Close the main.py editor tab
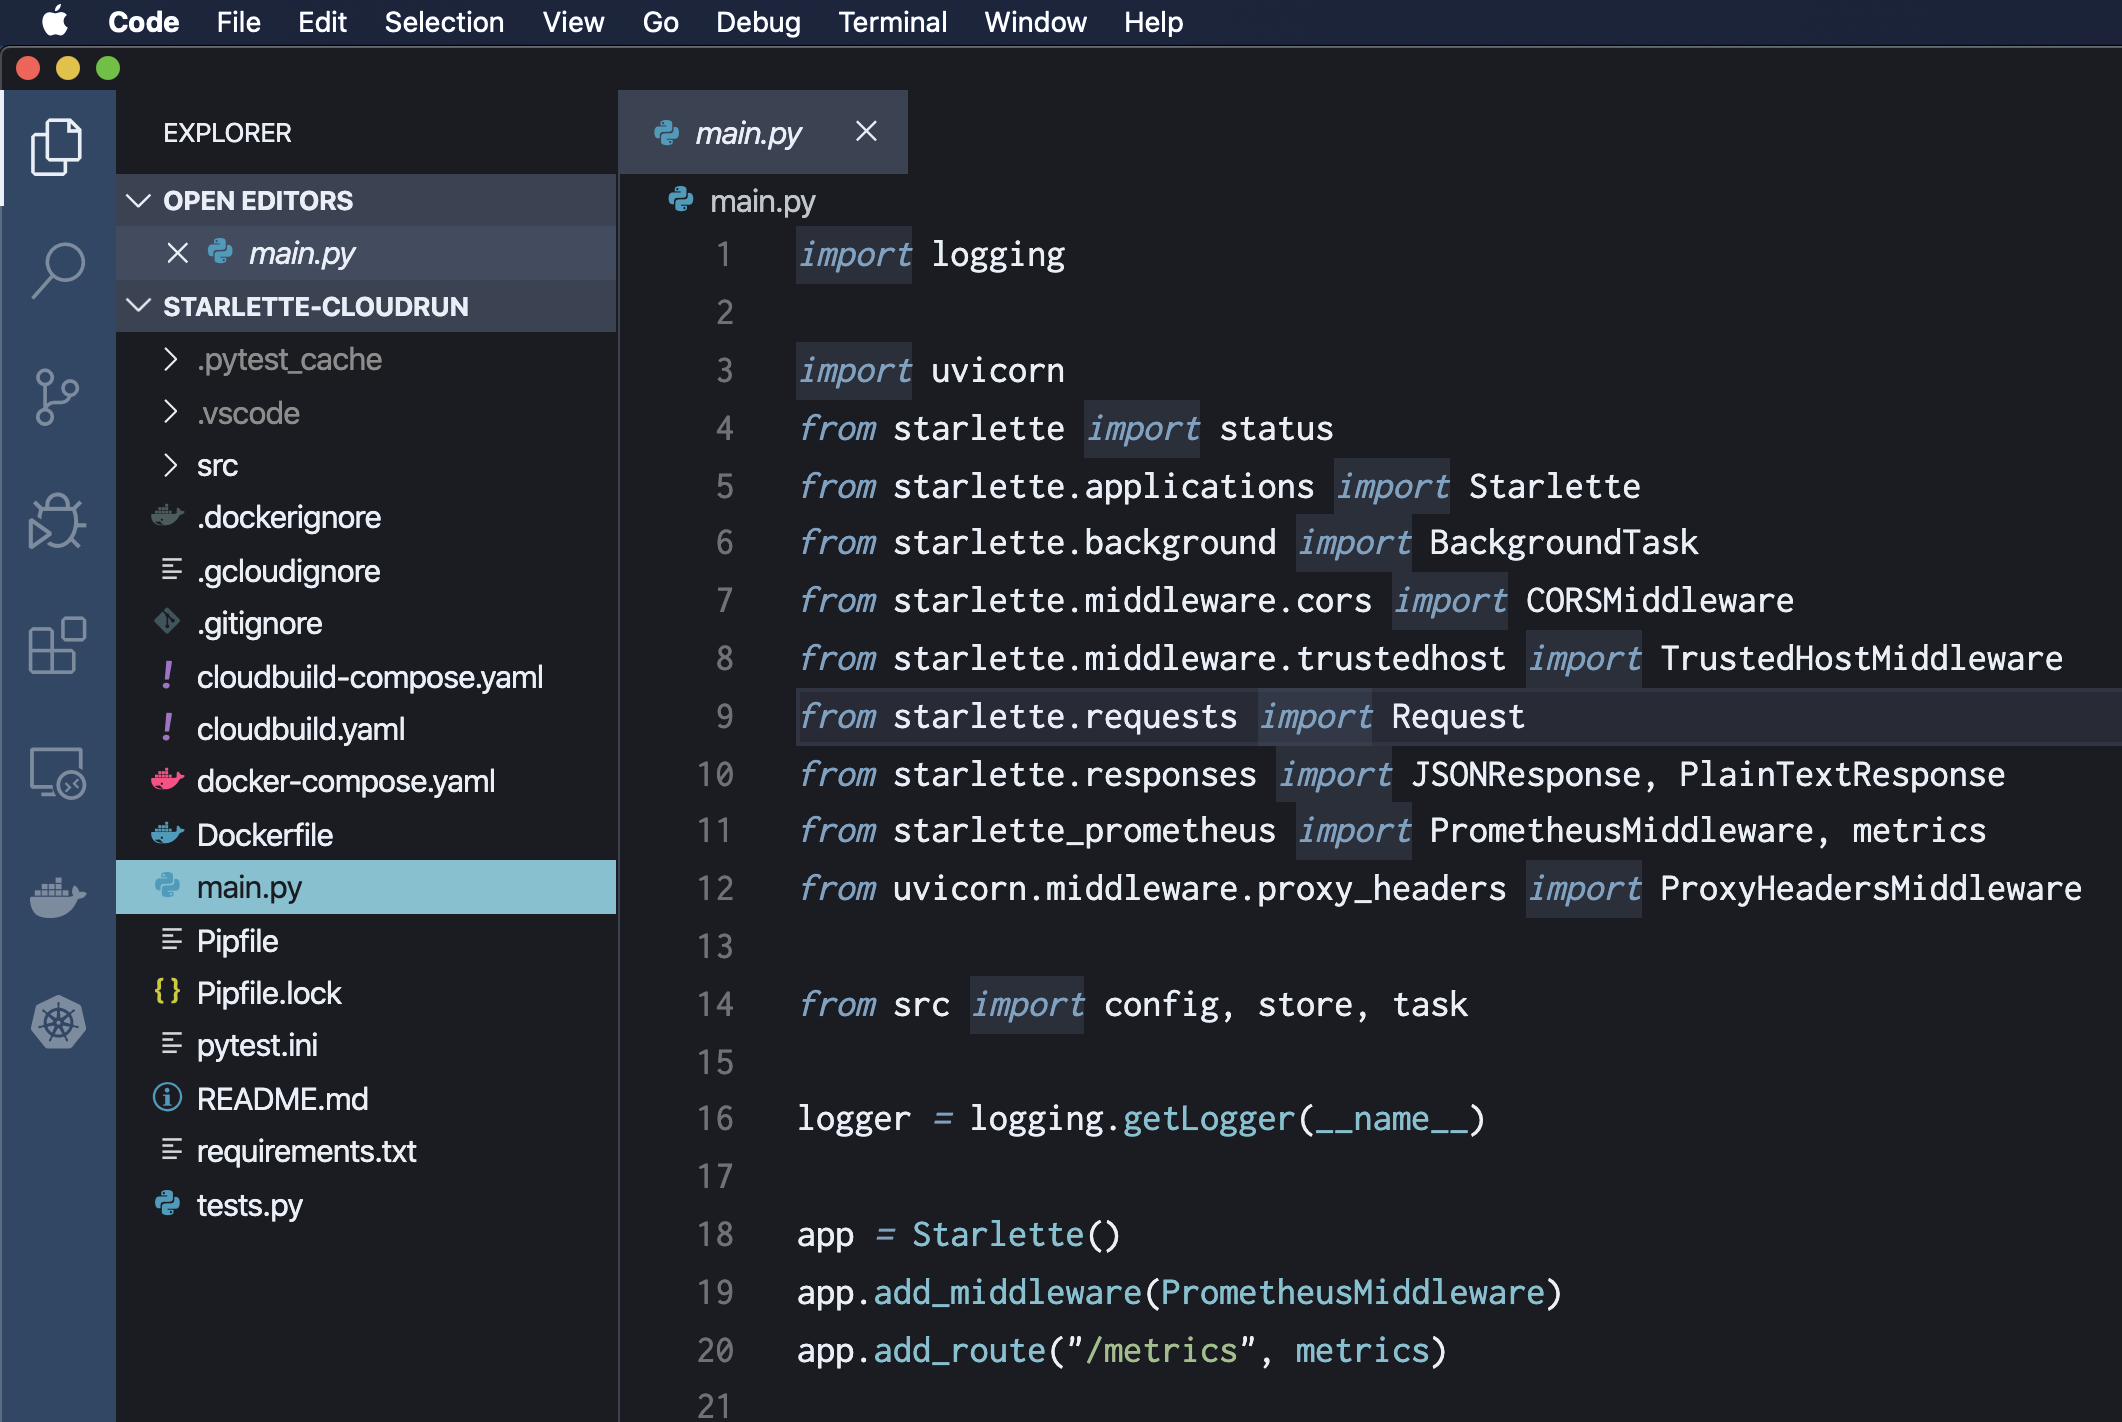Screen dimensions: 2122x1422 pos(866,131)
